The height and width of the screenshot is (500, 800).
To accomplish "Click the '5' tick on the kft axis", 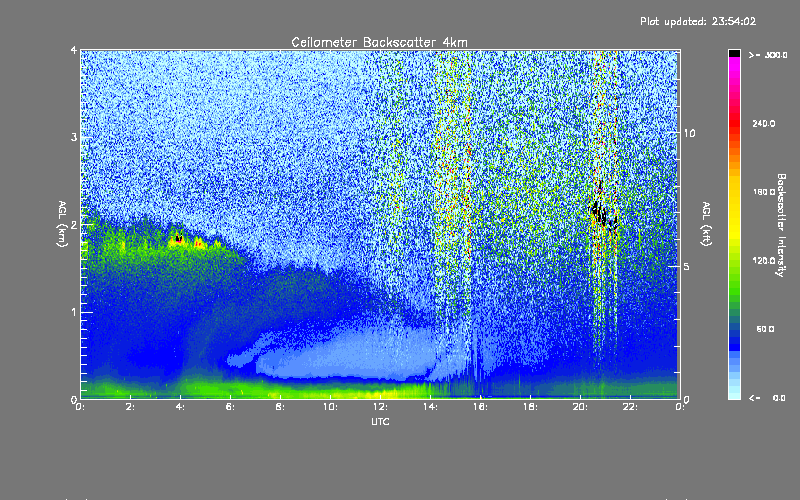I will point(687,266).
